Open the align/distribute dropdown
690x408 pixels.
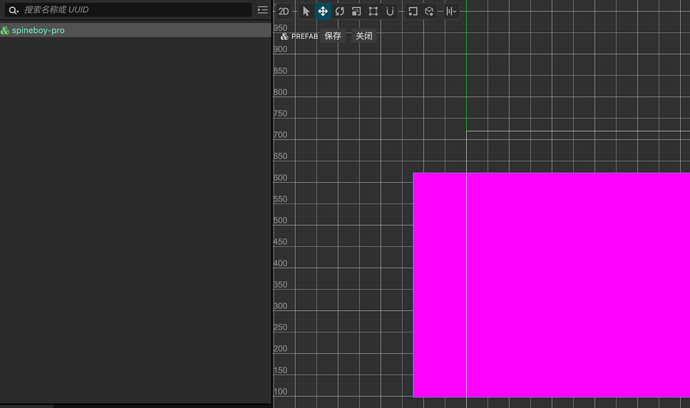click(451, 11)
